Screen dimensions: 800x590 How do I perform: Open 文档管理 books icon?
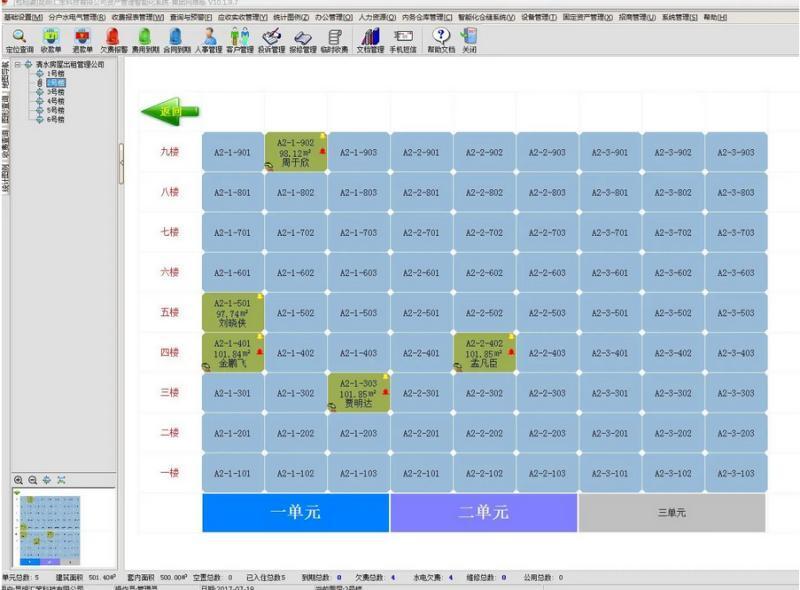(x=370, y=40)
